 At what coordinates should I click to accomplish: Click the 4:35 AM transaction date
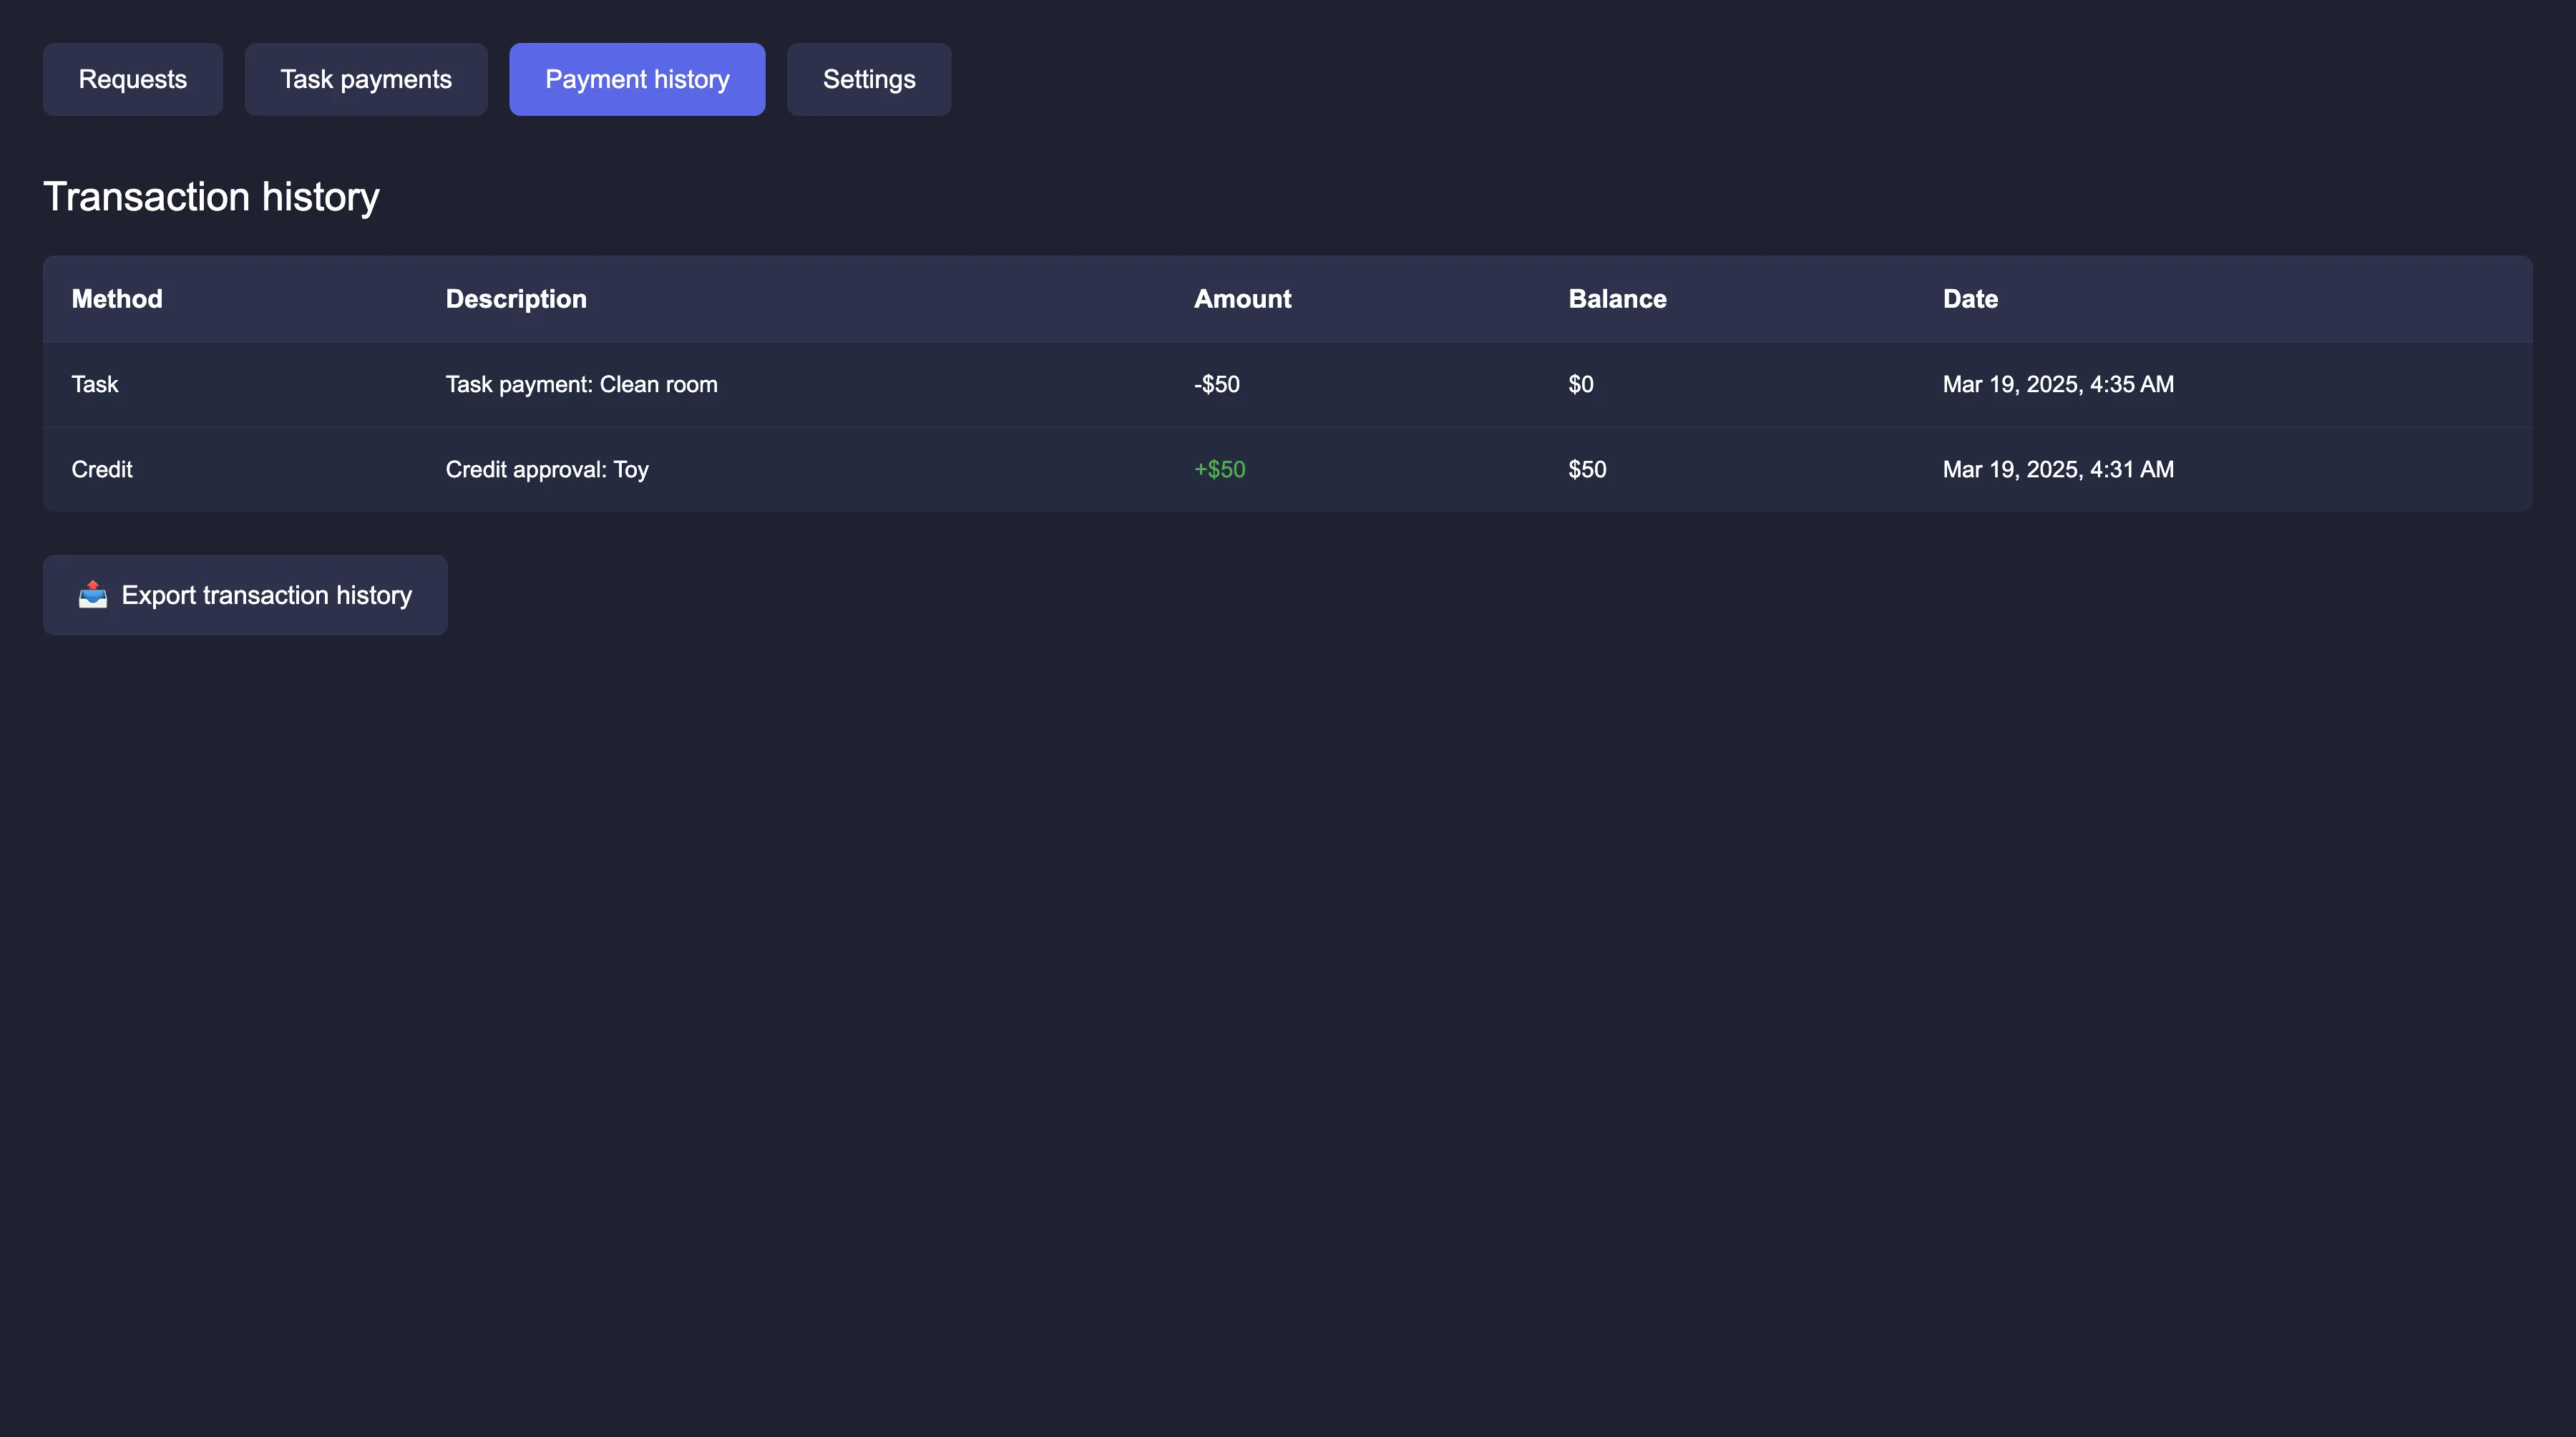coord(2057,384)
